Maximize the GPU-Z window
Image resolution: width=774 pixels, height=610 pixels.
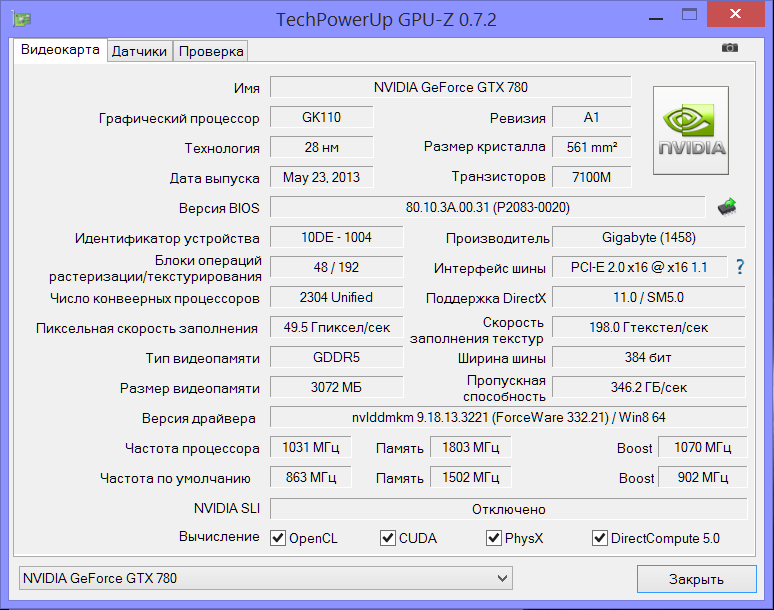(x=689, y=14)
